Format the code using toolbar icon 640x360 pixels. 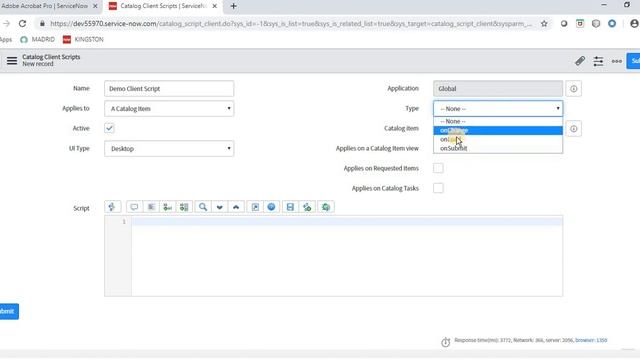tap(151, 207)
